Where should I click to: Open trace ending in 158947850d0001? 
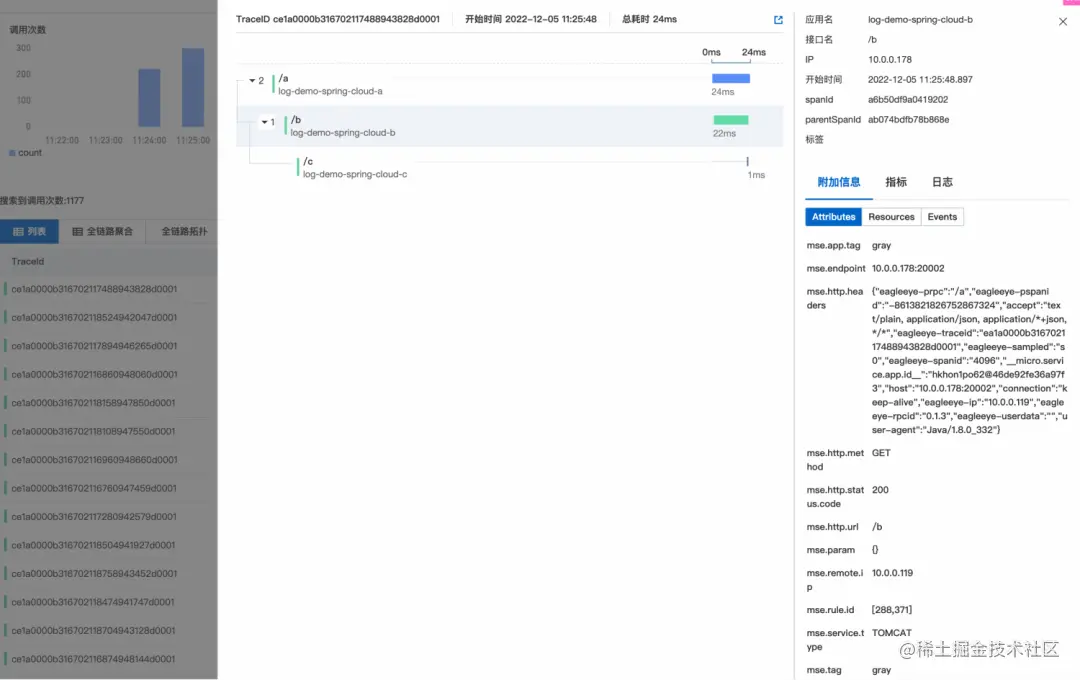[93, 403]
